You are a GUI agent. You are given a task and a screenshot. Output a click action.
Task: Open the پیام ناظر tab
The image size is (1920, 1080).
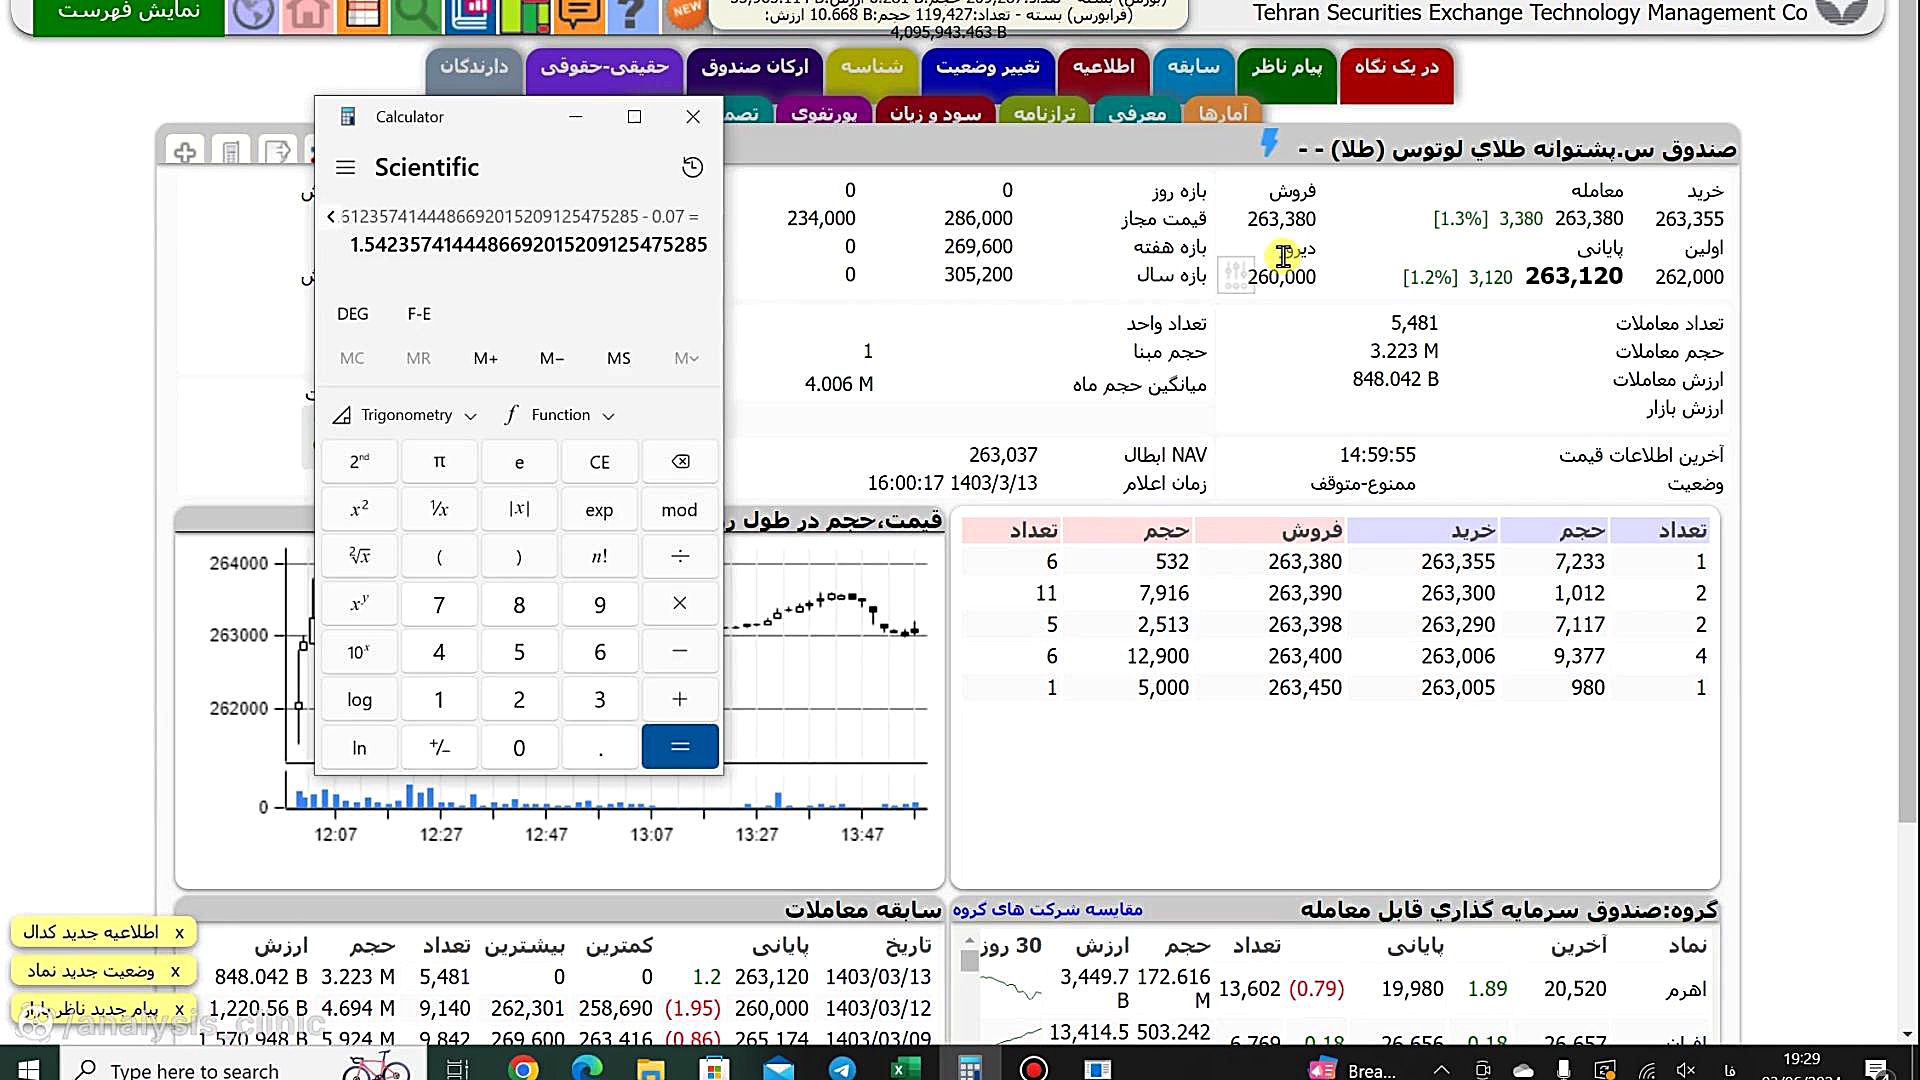click(x=1286, y=67)
